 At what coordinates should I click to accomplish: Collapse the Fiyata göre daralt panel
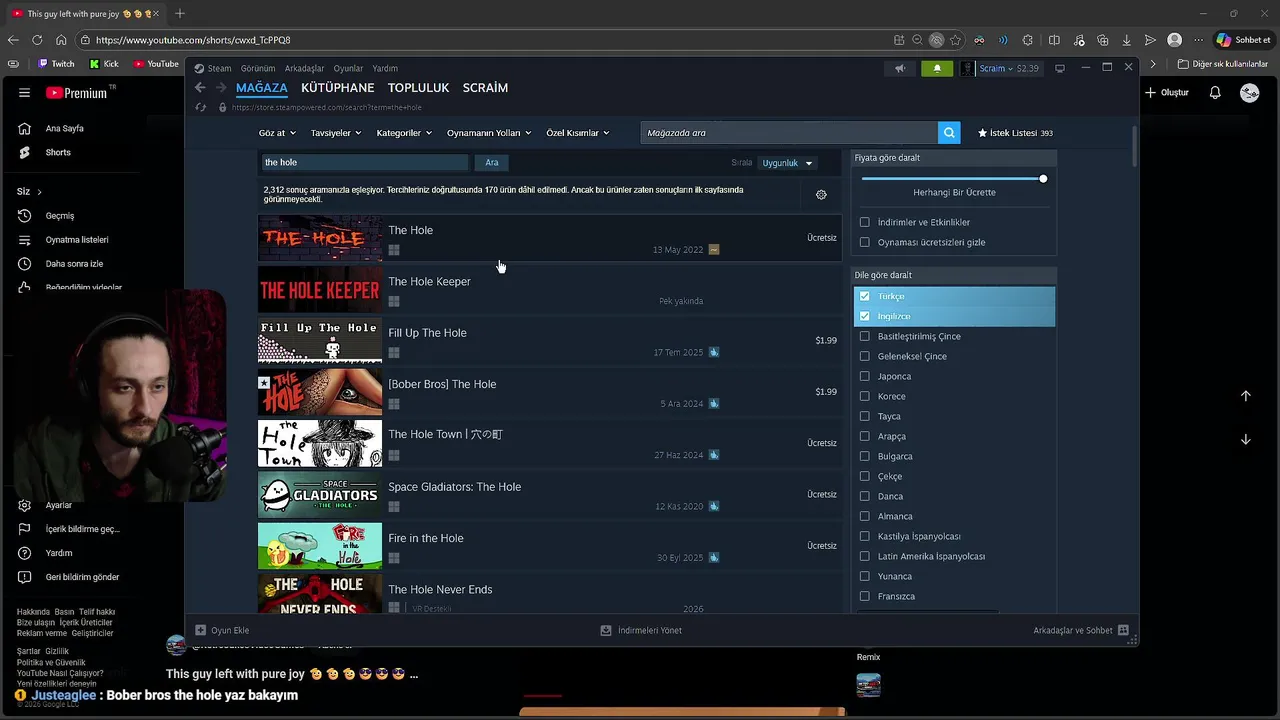955,158
